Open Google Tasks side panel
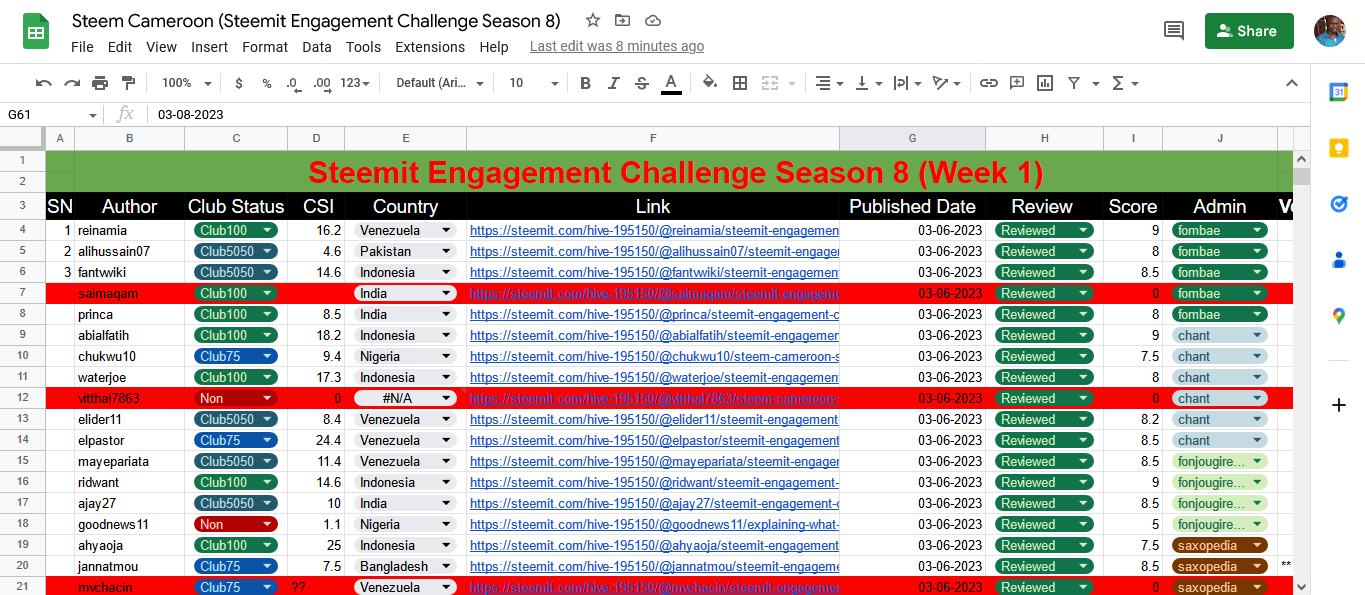 point(1339,204)
